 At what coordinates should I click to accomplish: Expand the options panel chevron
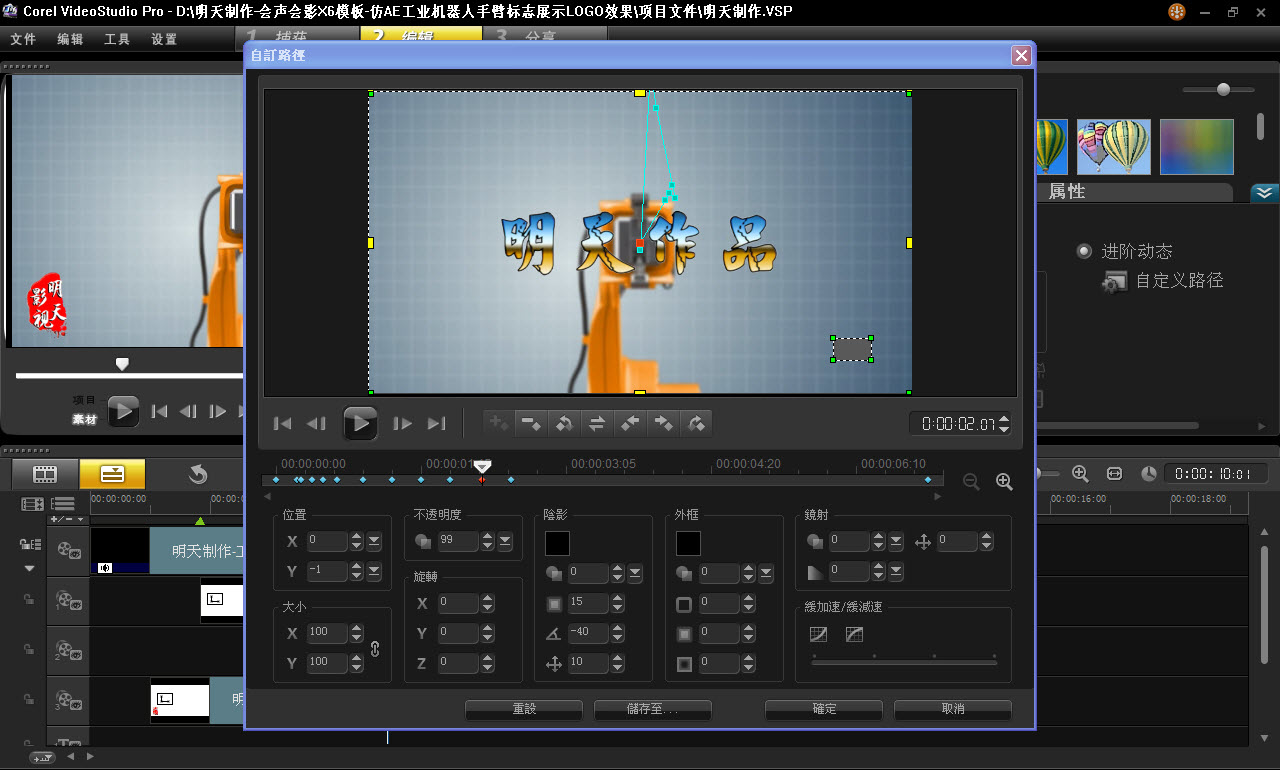pyautogui.click(x=1264, y=192)
